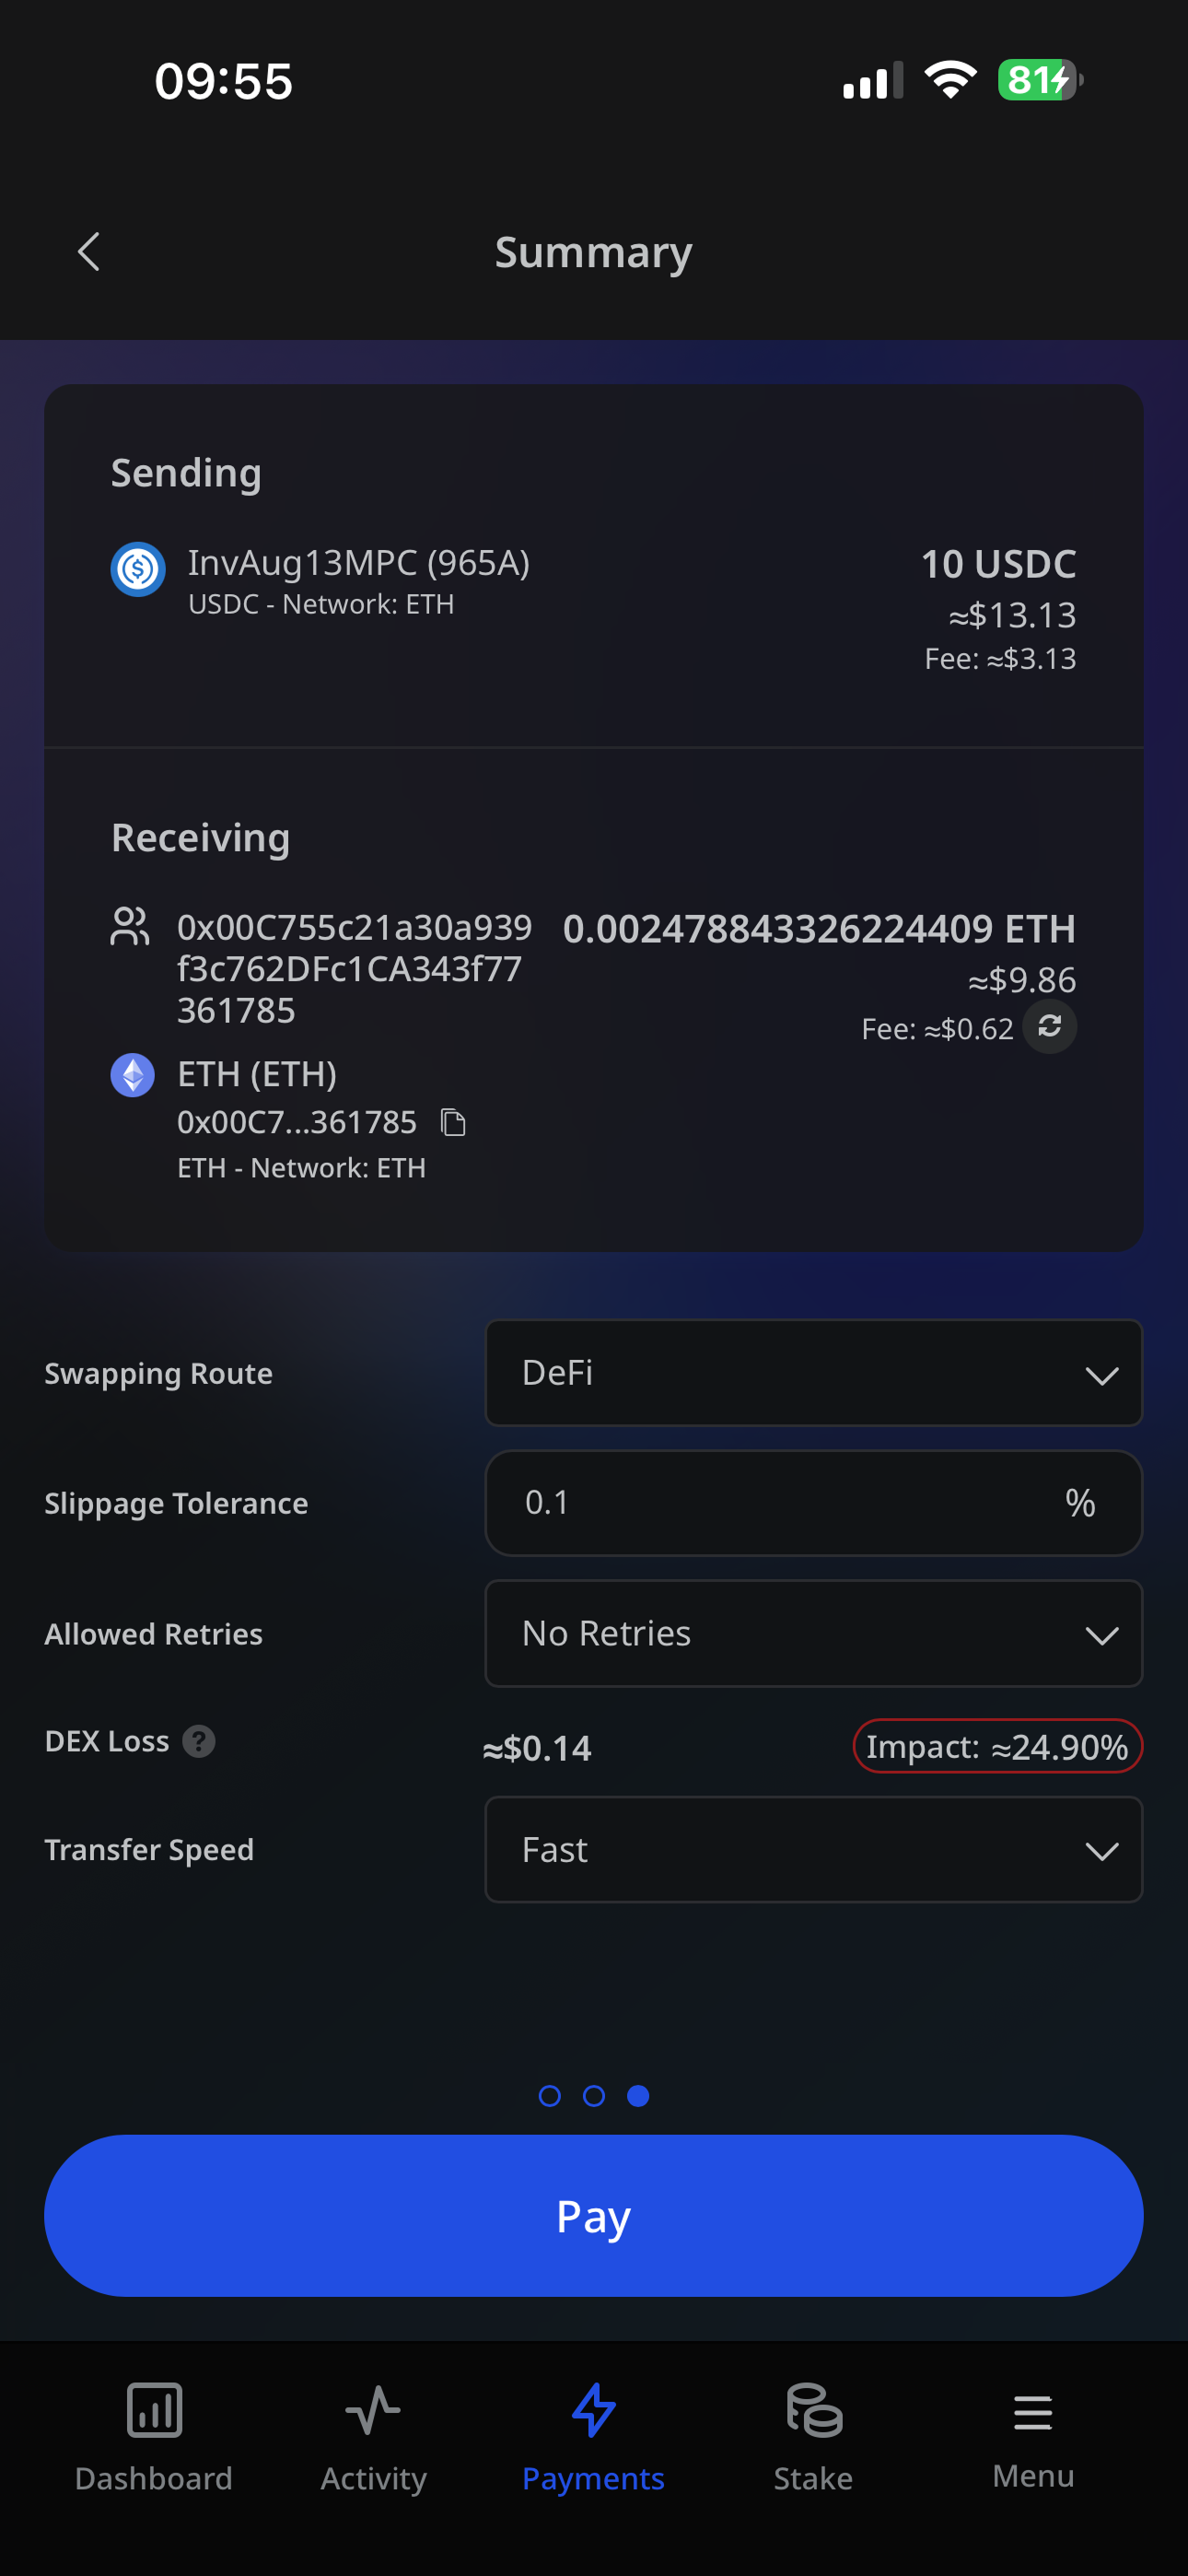The width and height of the screenshot is (1188, 2576).
Task: Select the first page indicator dot
Action: [x=549, y=2096]
